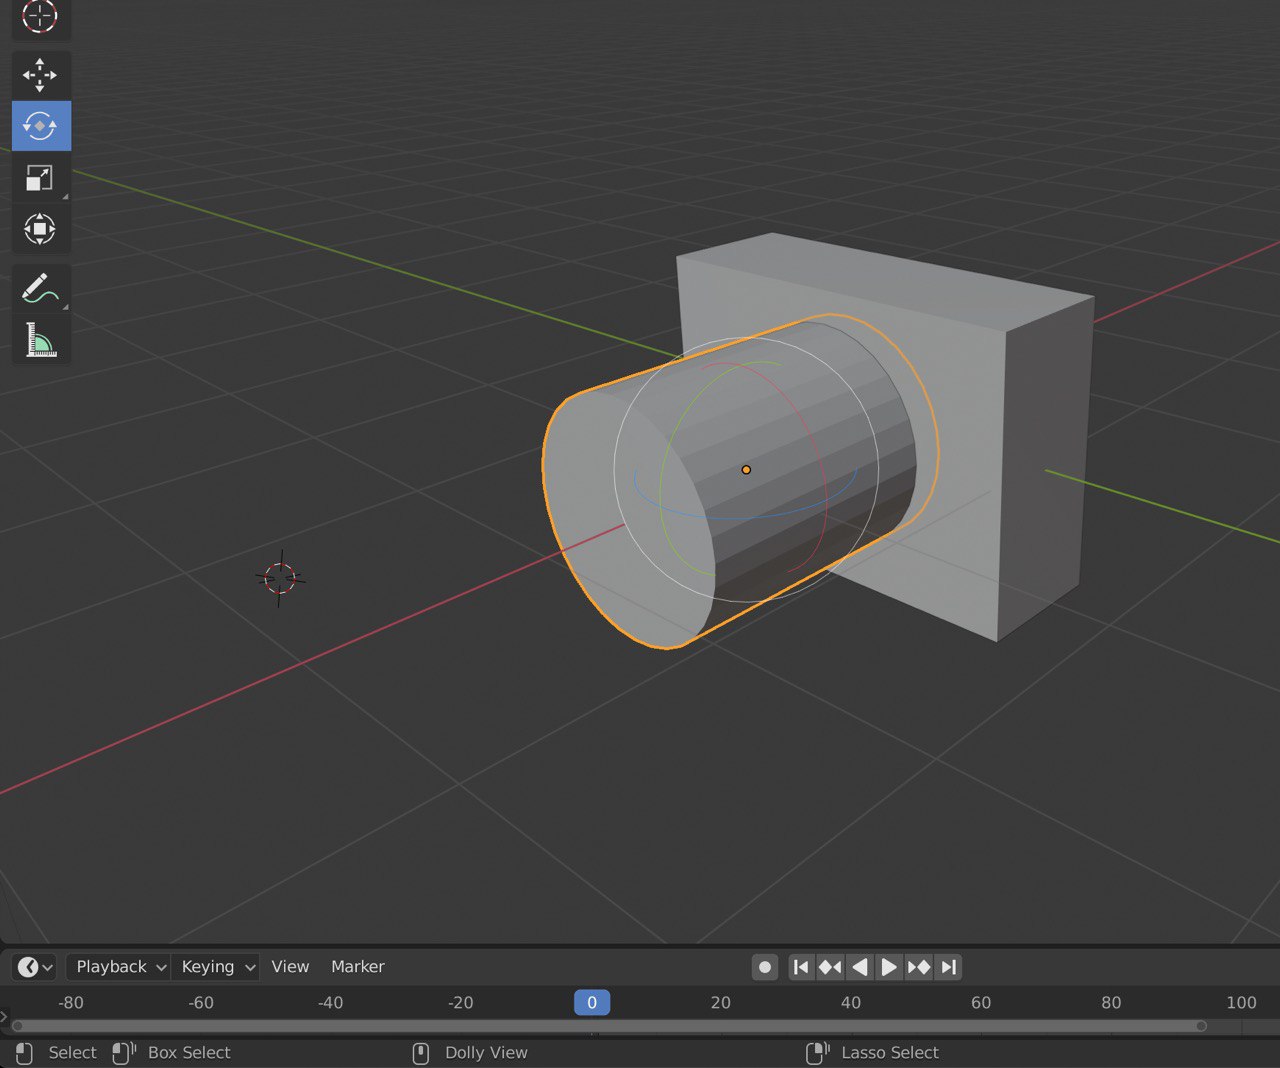Open the timeline editor type dropdown
The height and width of the screenshot is (1068, 1280).
pyautogui.click(x=34, y=967)
